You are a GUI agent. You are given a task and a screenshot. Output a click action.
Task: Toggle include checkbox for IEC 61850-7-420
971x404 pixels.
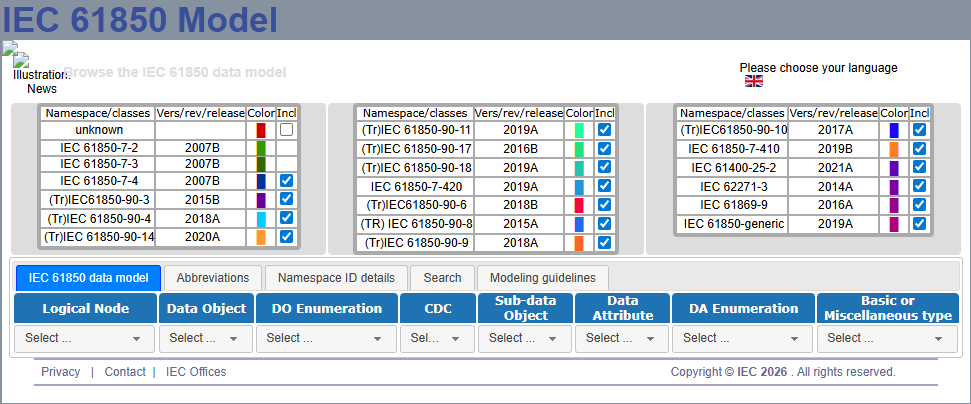coord(603,187)
